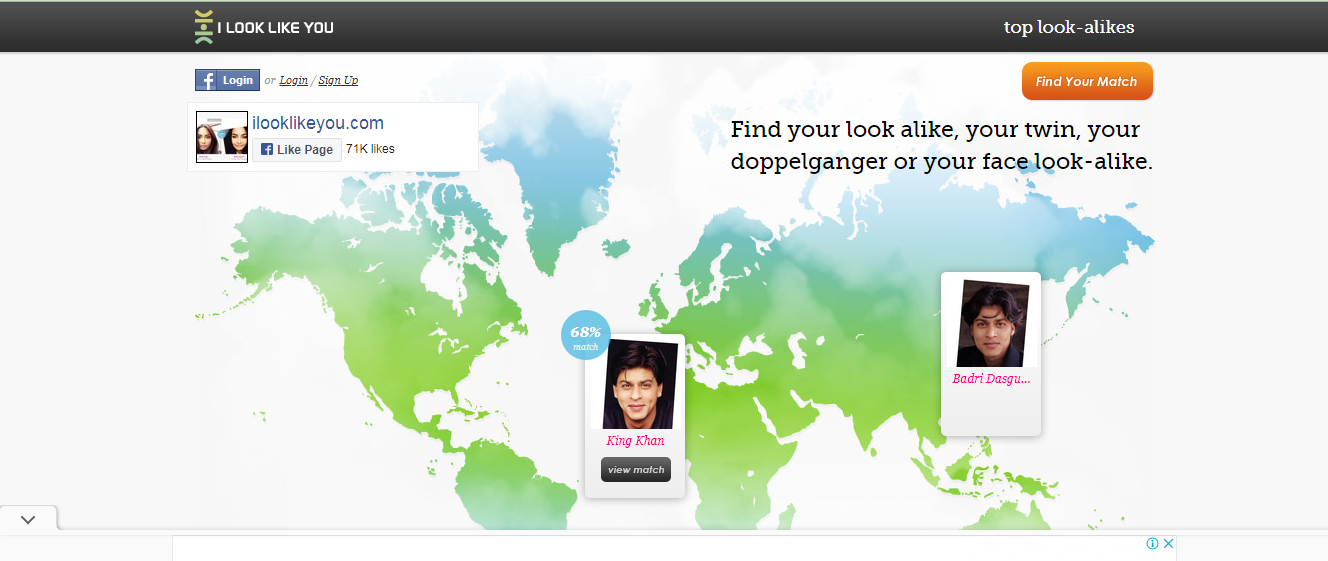The image size is (1328, 561).
Task: Click the Facebook Login button
Action: pos(227,80)
